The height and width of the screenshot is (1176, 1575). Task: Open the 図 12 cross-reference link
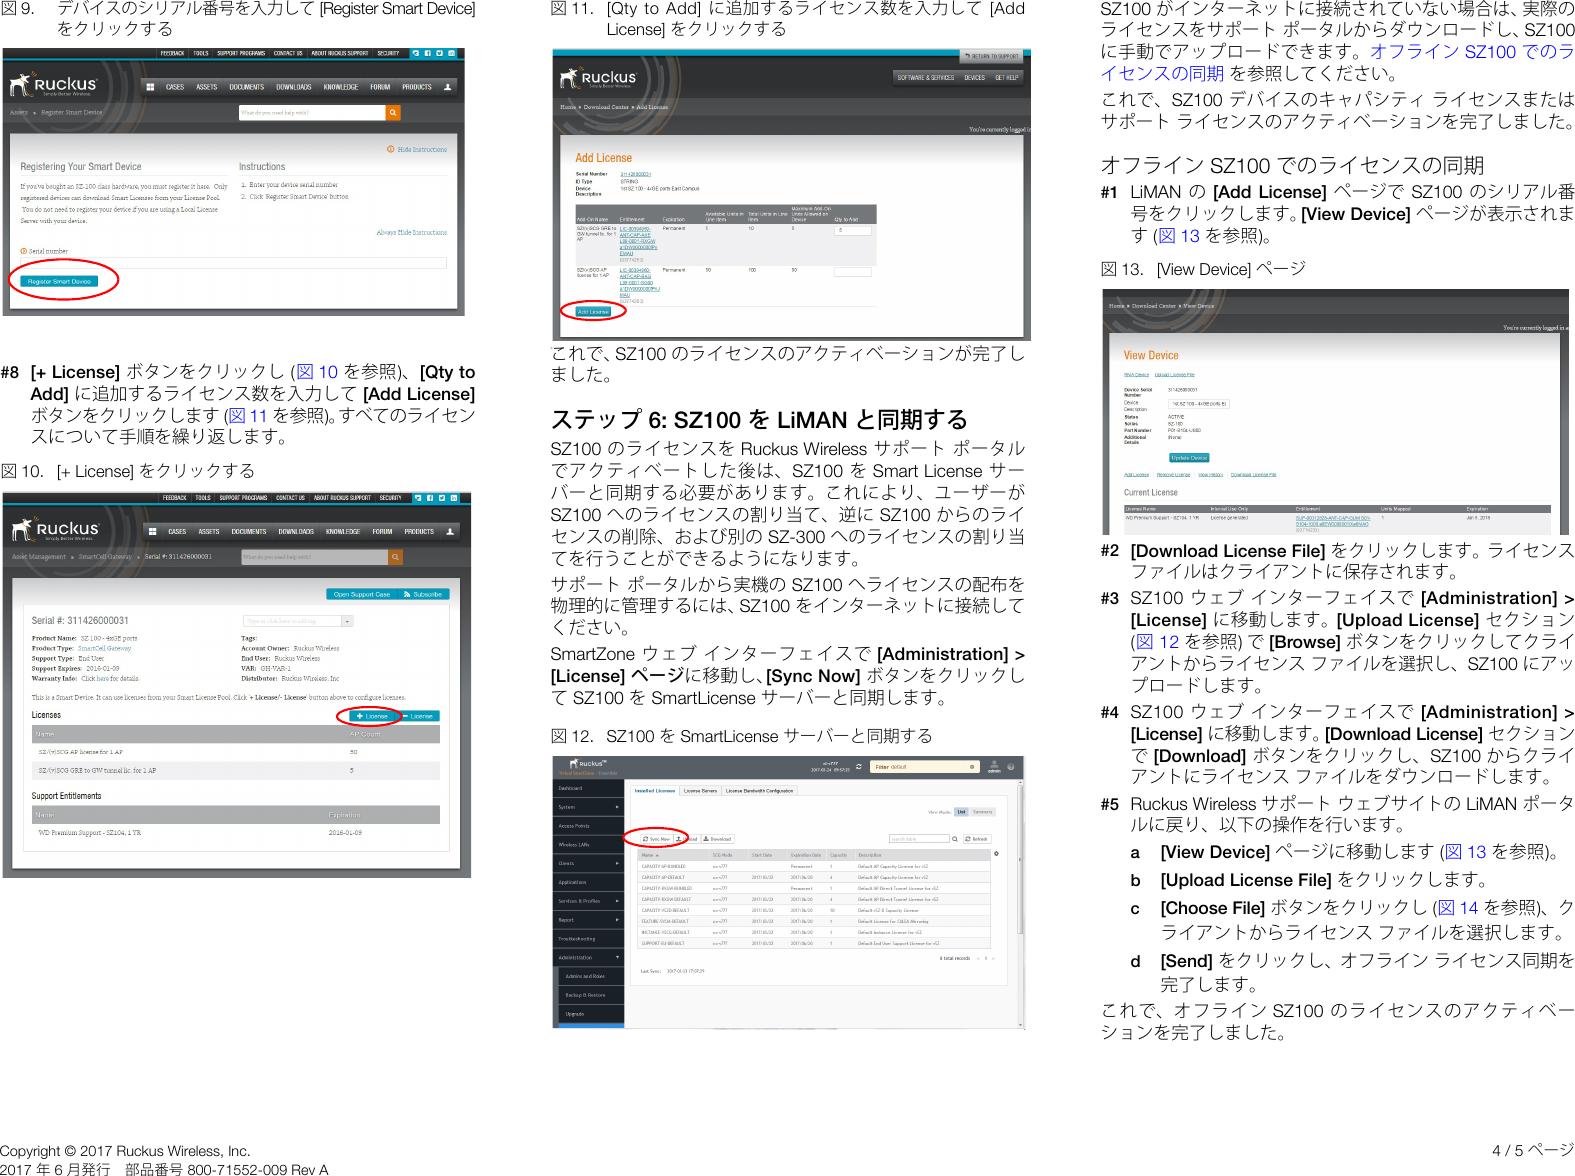(x=1158, y=642)
